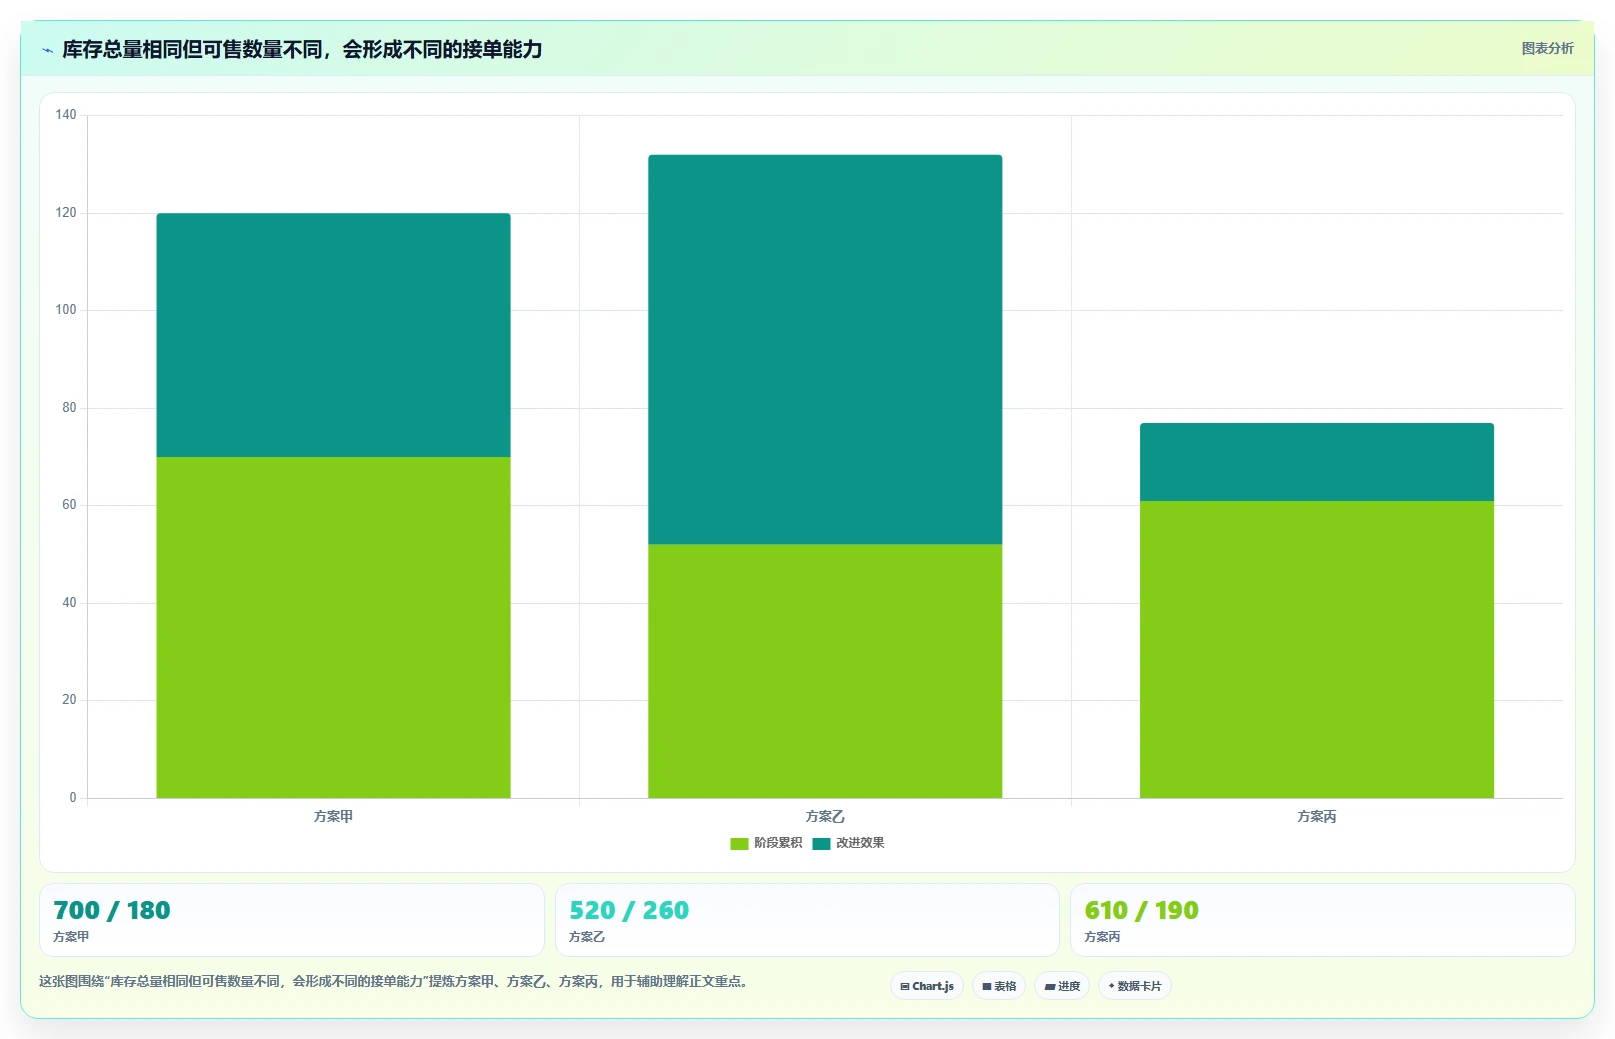Click the y-axis value 140
This screenshot has height=1039, width=1615.
pyautogui.click(x=66, y=115)
